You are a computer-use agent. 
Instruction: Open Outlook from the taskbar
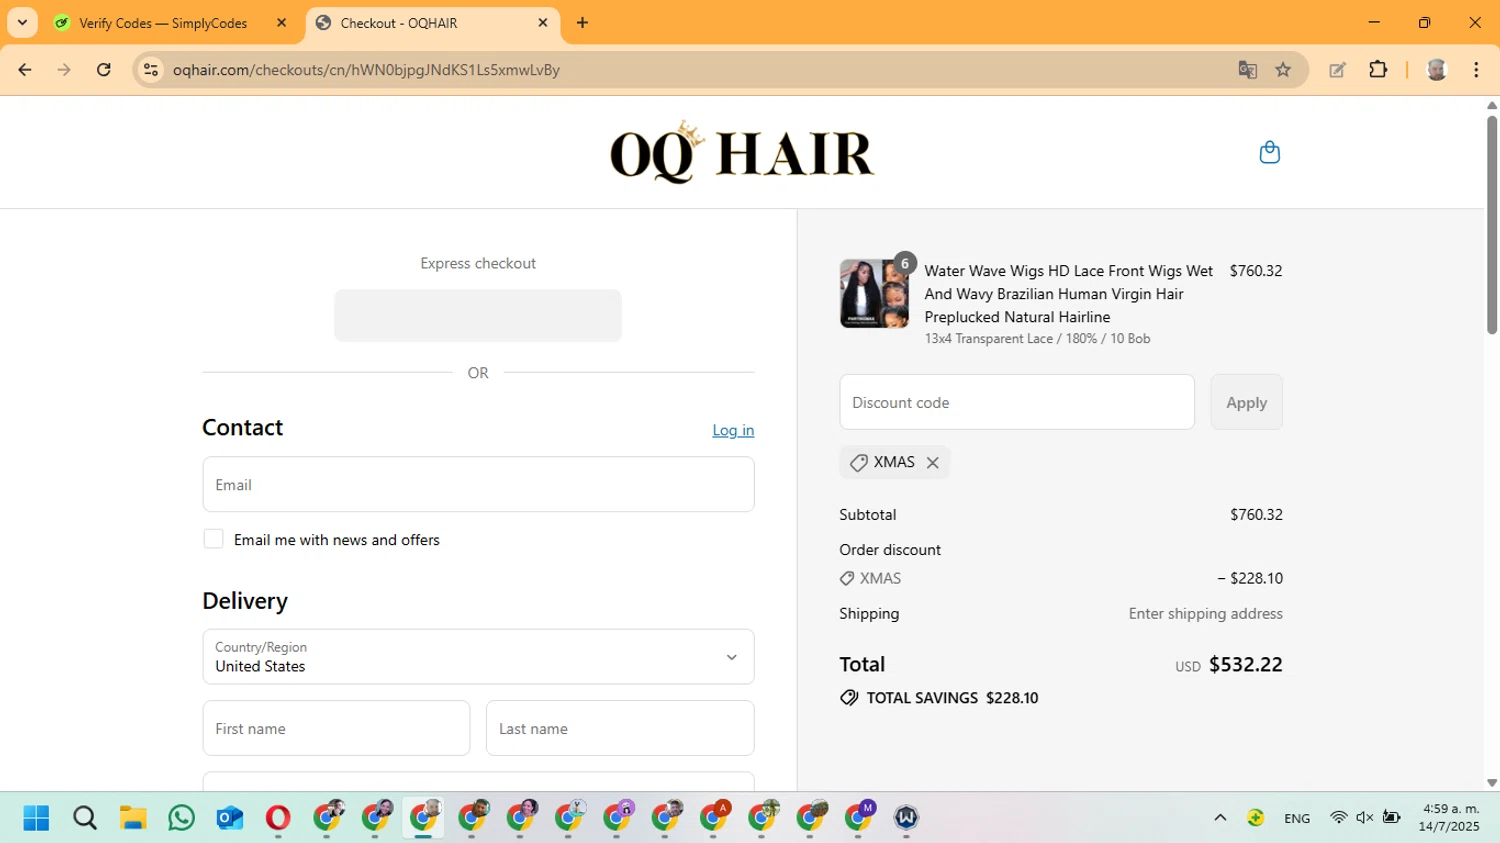click(x=230, y=818)
